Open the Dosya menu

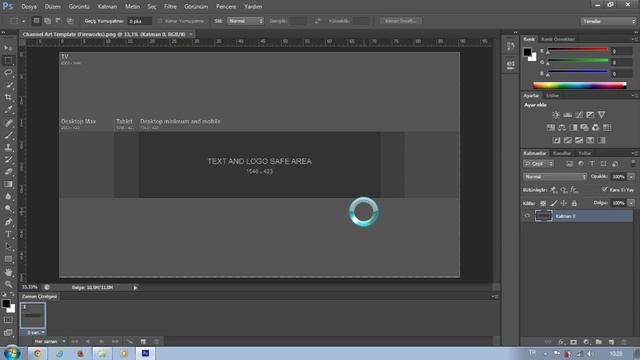(x=29, y=7)
